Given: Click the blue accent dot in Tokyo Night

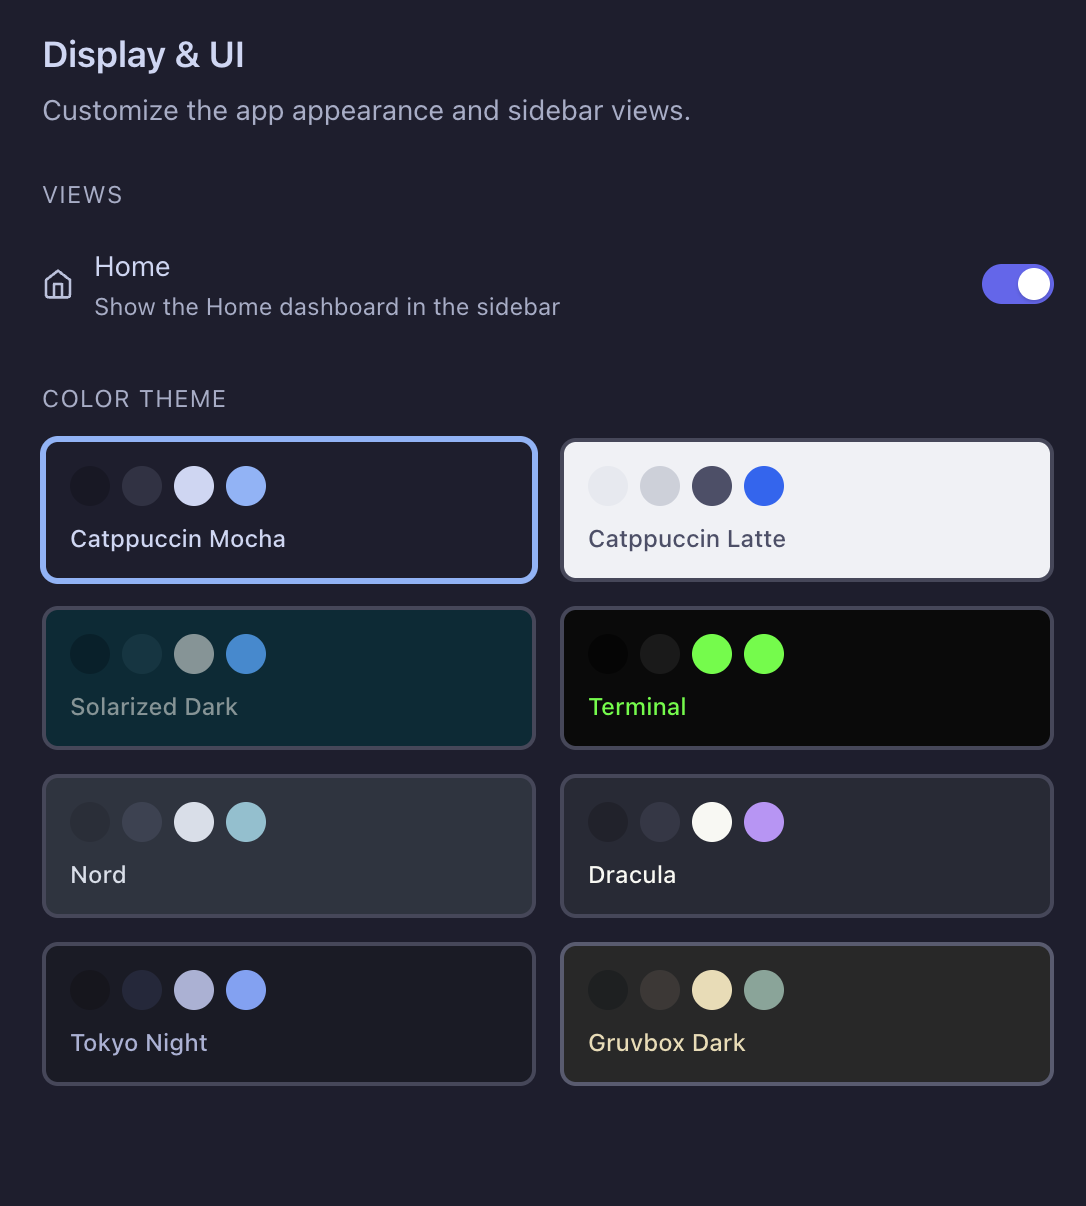Looking at the screenshot, I should [x=246, y=990].
